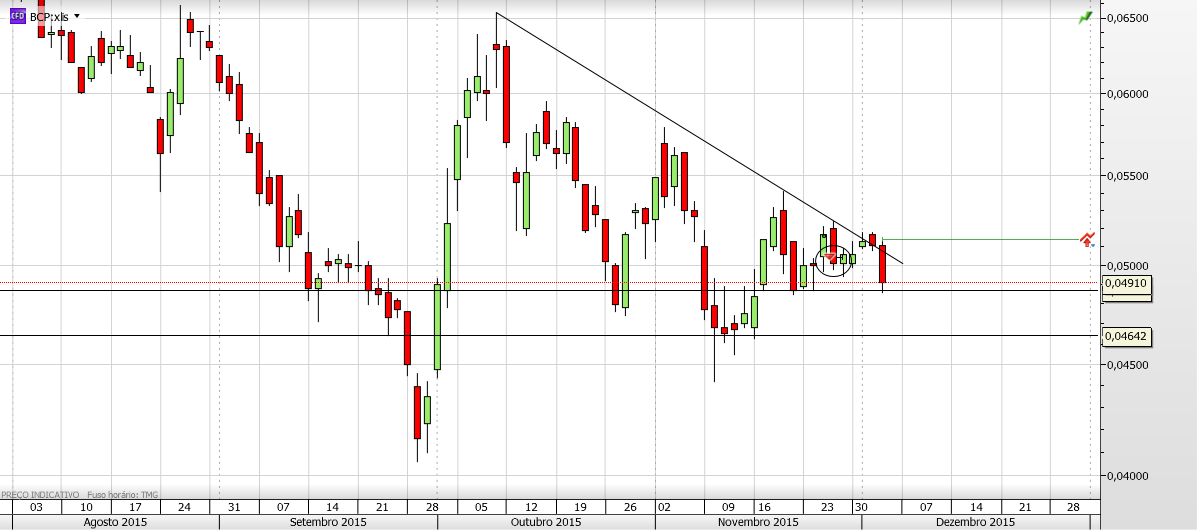Click the 31 date label on the time axis
The height and width of the screenshot is (530, 1197).
pyautogui.click(x=234, y=507)
